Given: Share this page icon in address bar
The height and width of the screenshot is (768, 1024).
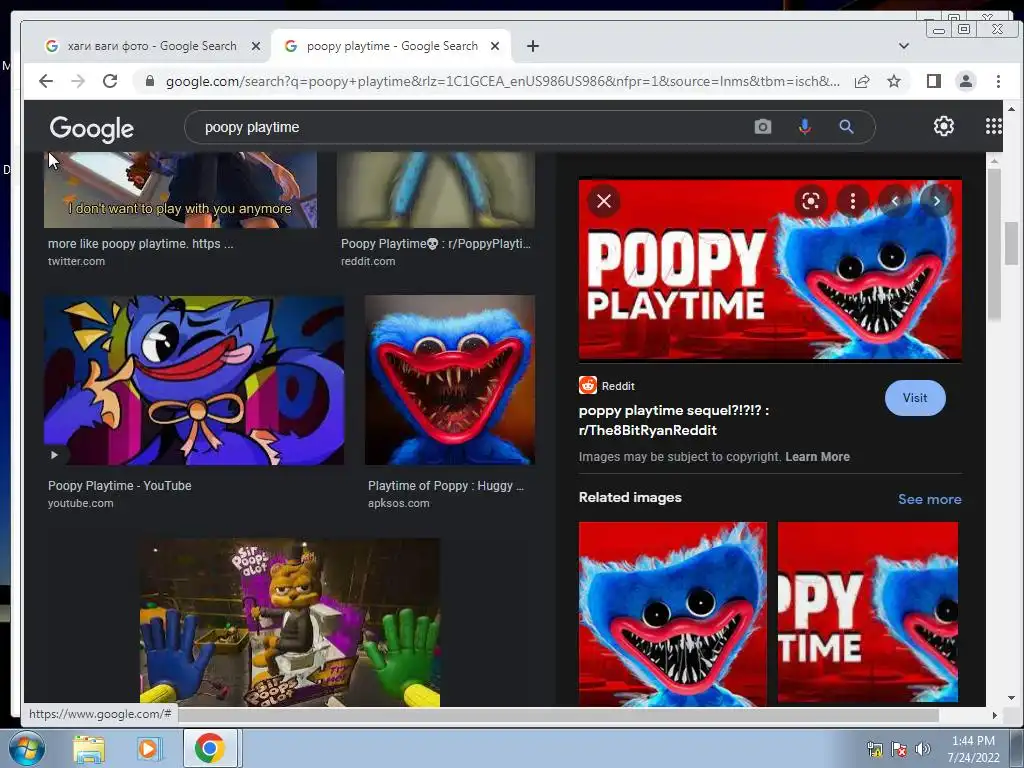Looking at the screenshot, I should click(x=862, y=81).
